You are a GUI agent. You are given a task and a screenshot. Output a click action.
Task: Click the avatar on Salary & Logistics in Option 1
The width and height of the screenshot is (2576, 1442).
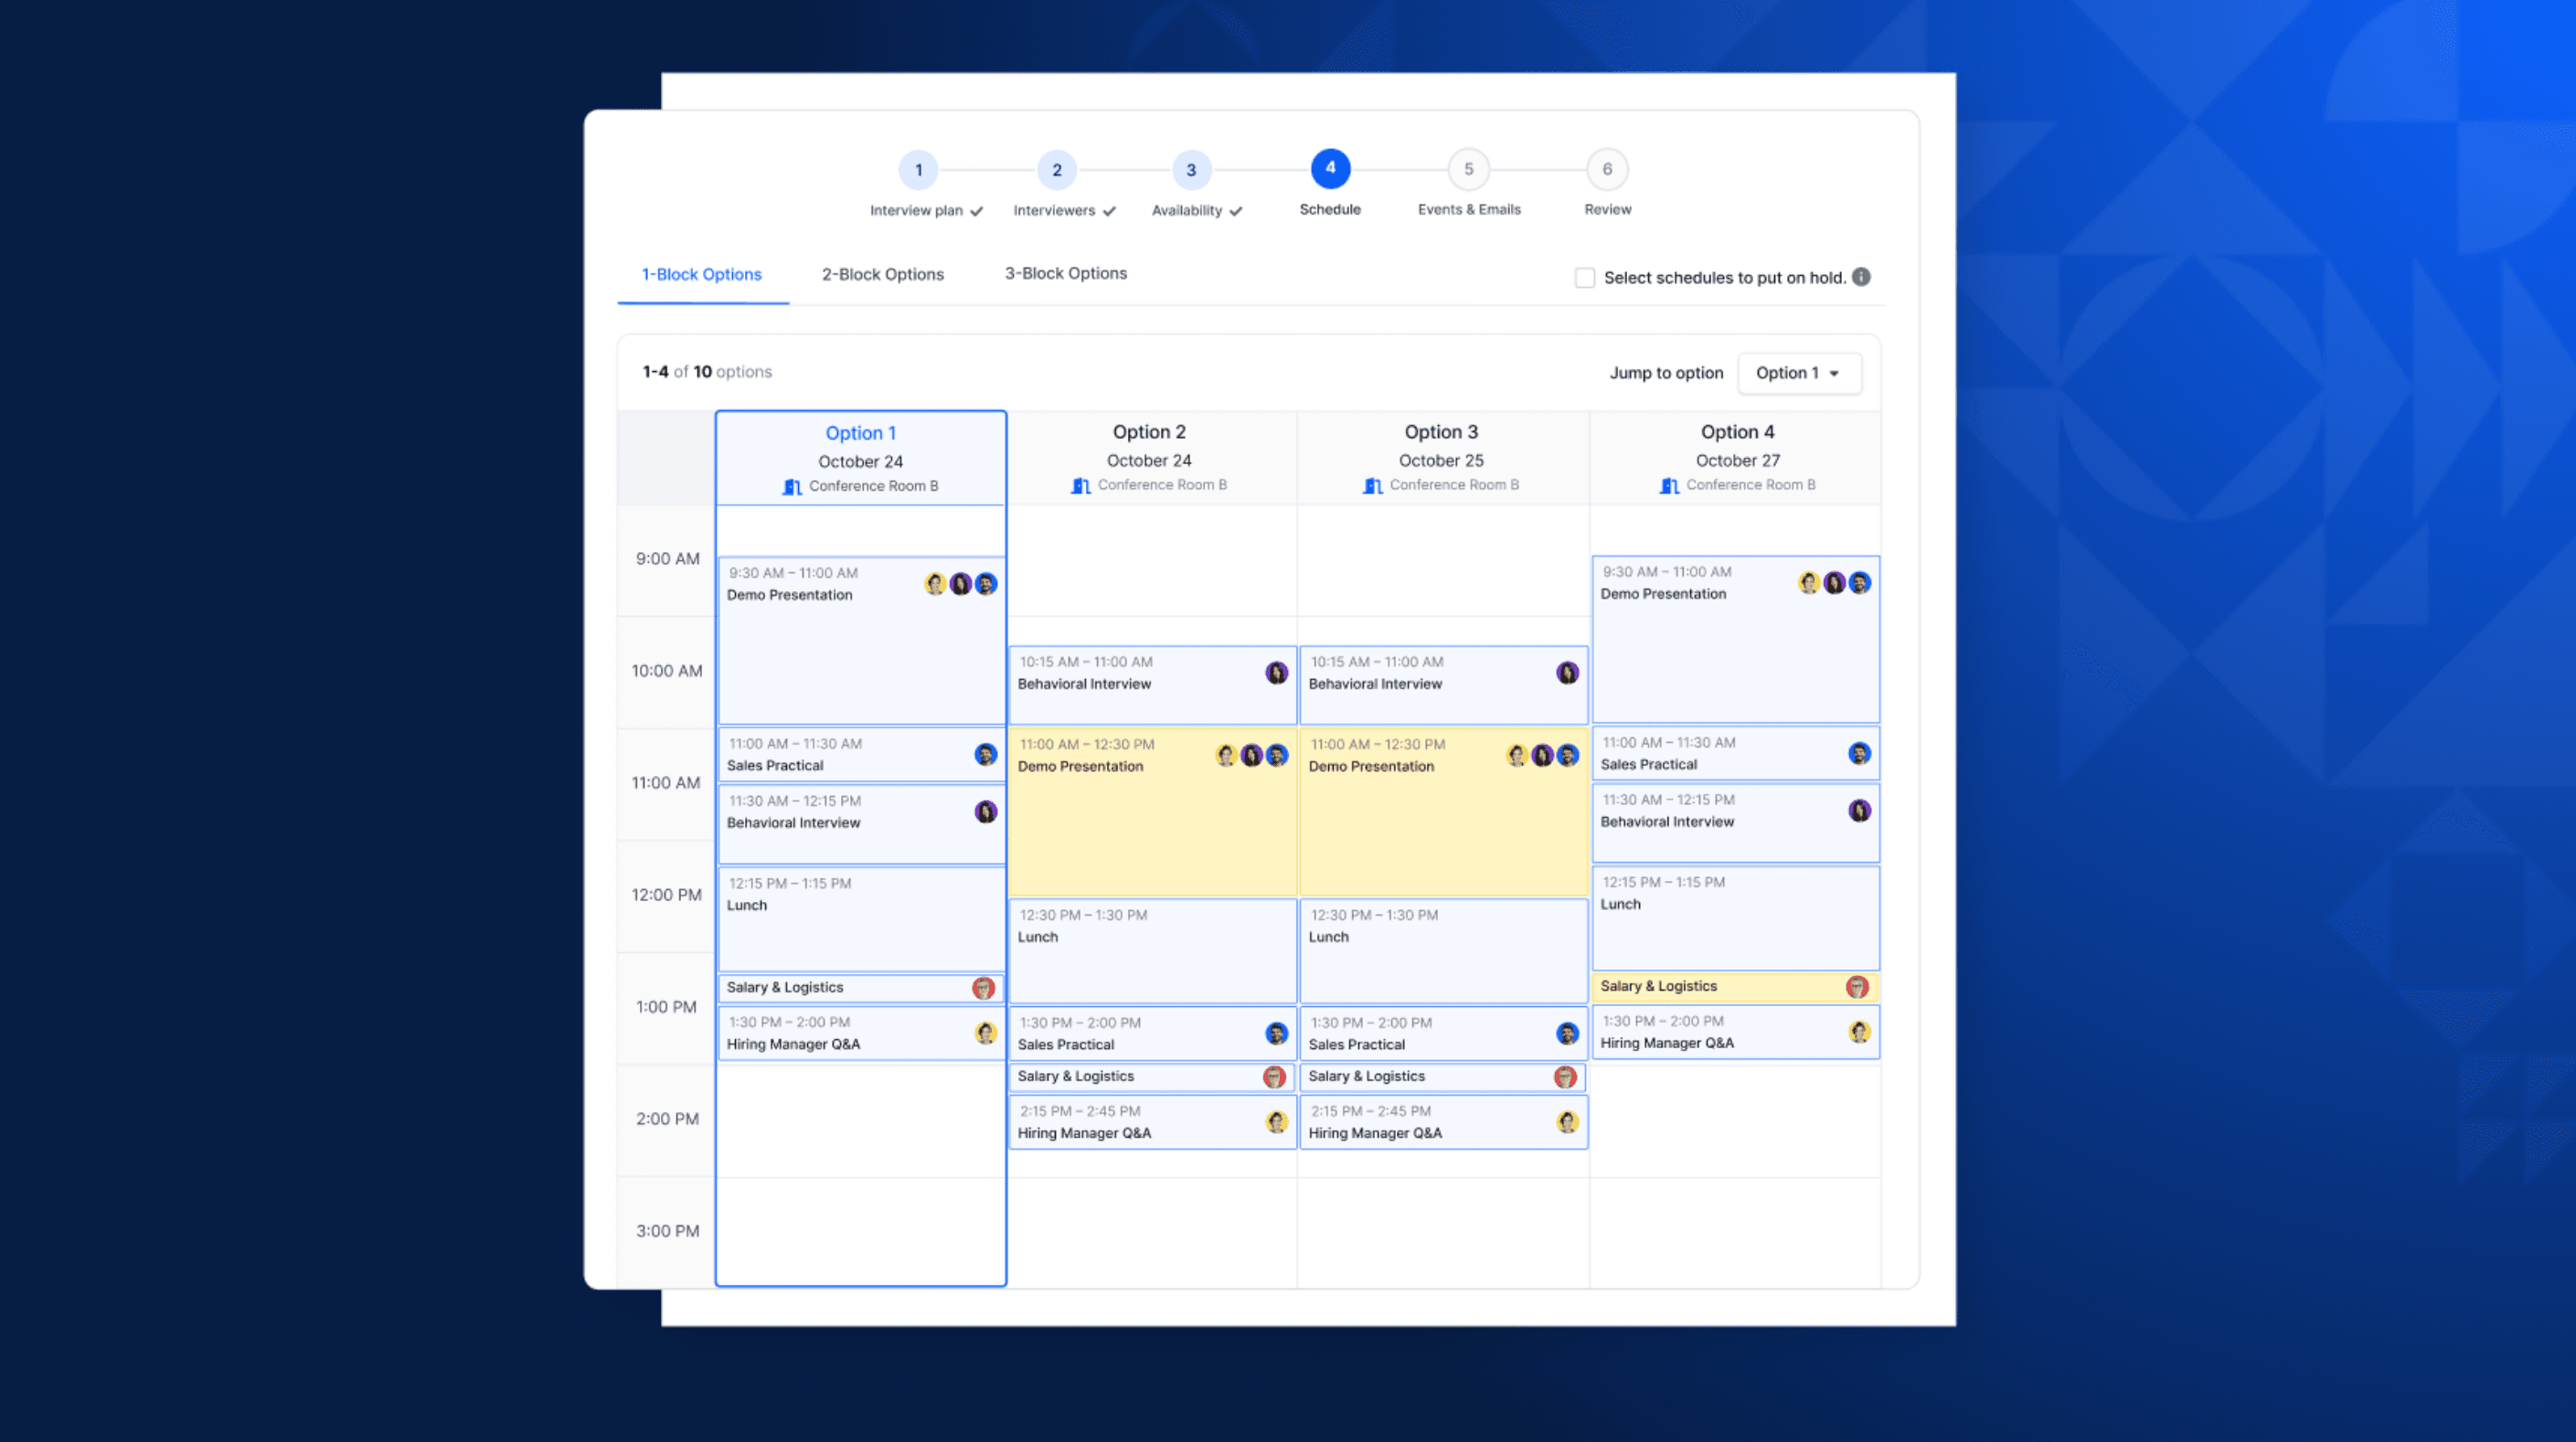[x=984, y=987]
